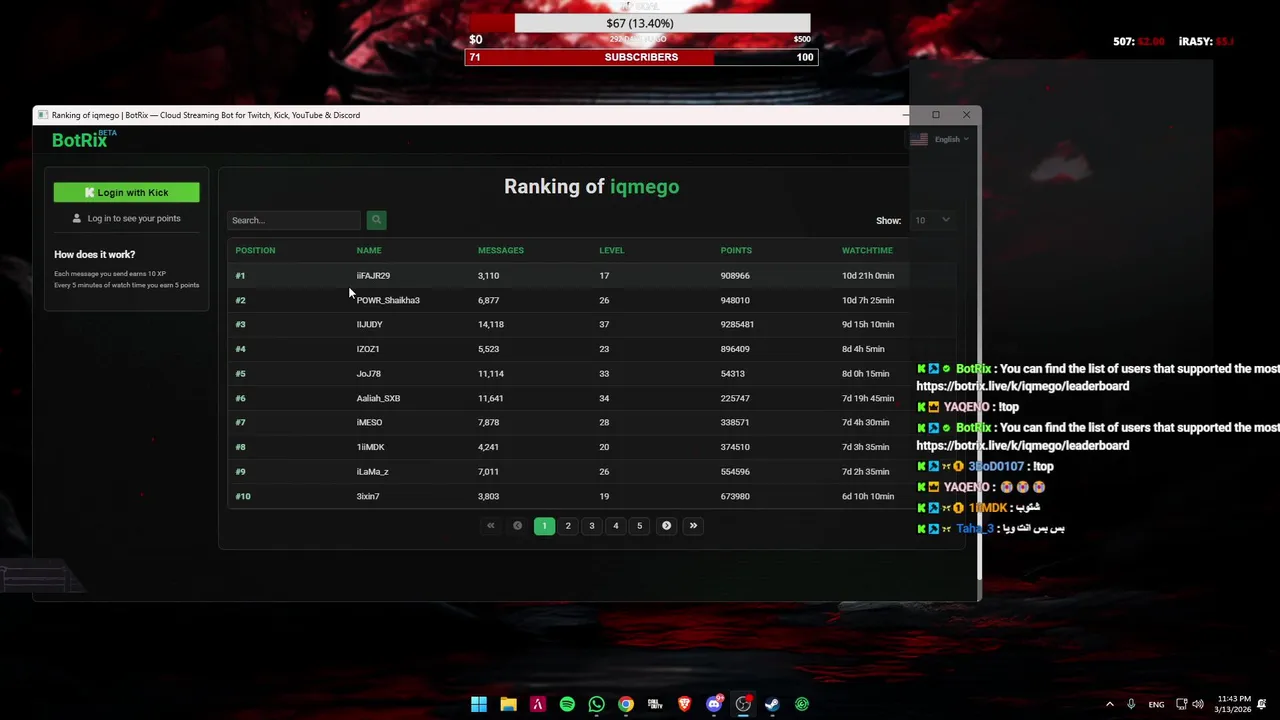
Task: Click the Ranking of iqmego heading
Action: click(591, 186)
